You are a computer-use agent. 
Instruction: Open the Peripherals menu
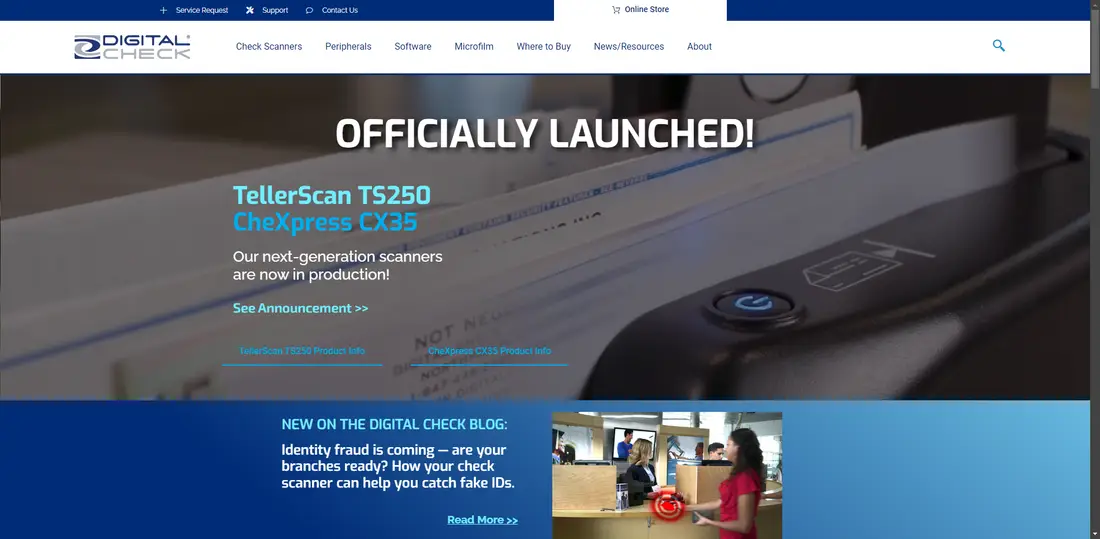click(x=348, y=46)
